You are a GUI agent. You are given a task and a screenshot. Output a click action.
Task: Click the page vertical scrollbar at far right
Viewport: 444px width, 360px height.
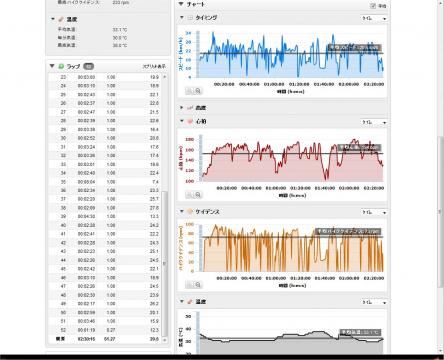(x=441, y=212)
